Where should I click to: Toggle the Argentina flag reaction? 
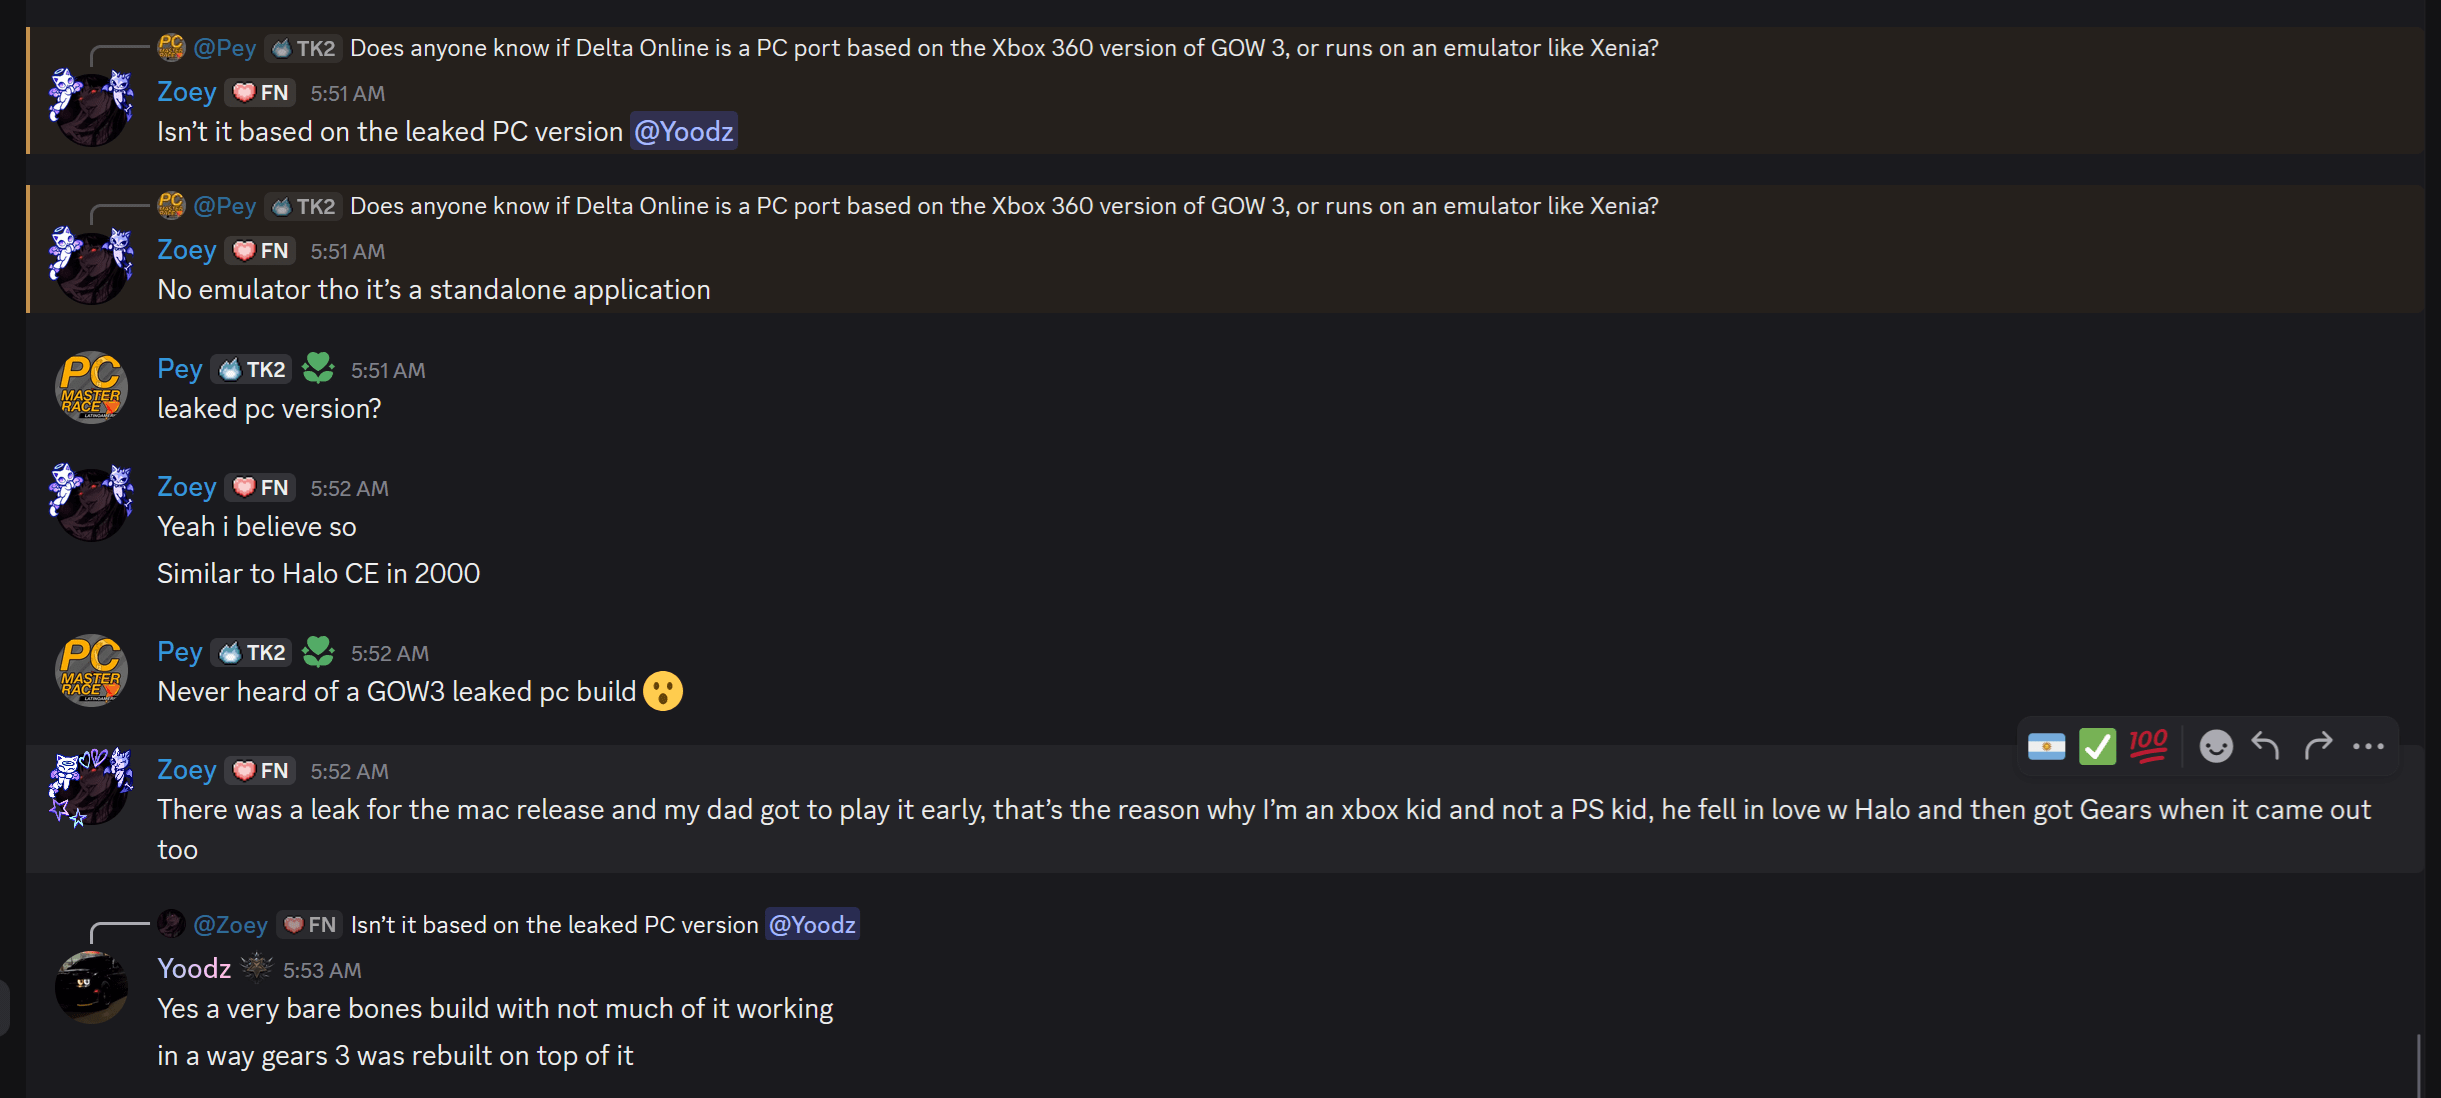click(x=2046, y=747)
